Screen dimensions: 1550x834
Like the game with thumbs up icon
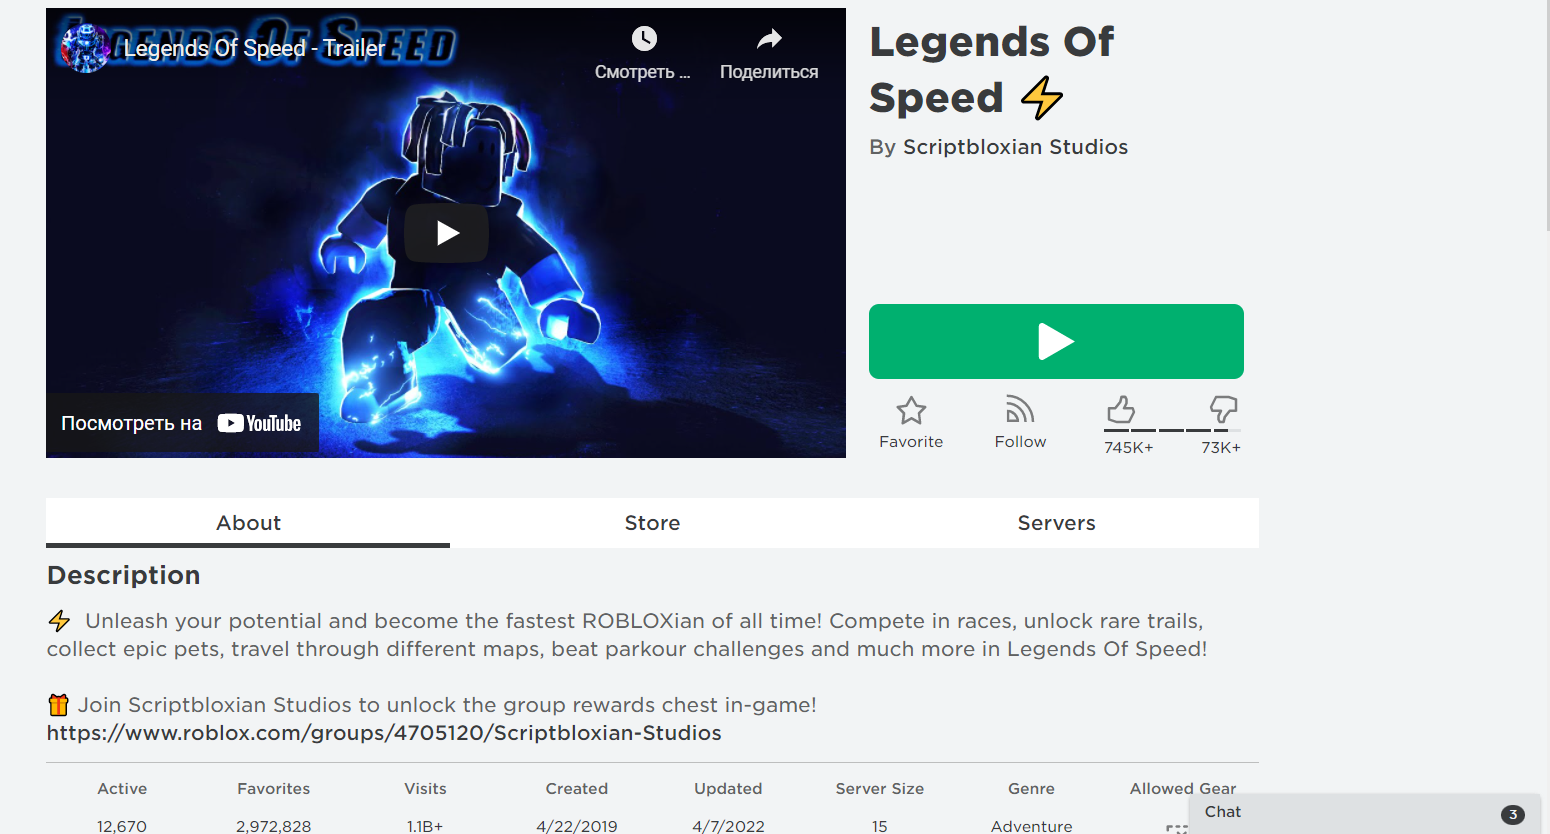pos(1121,410)
